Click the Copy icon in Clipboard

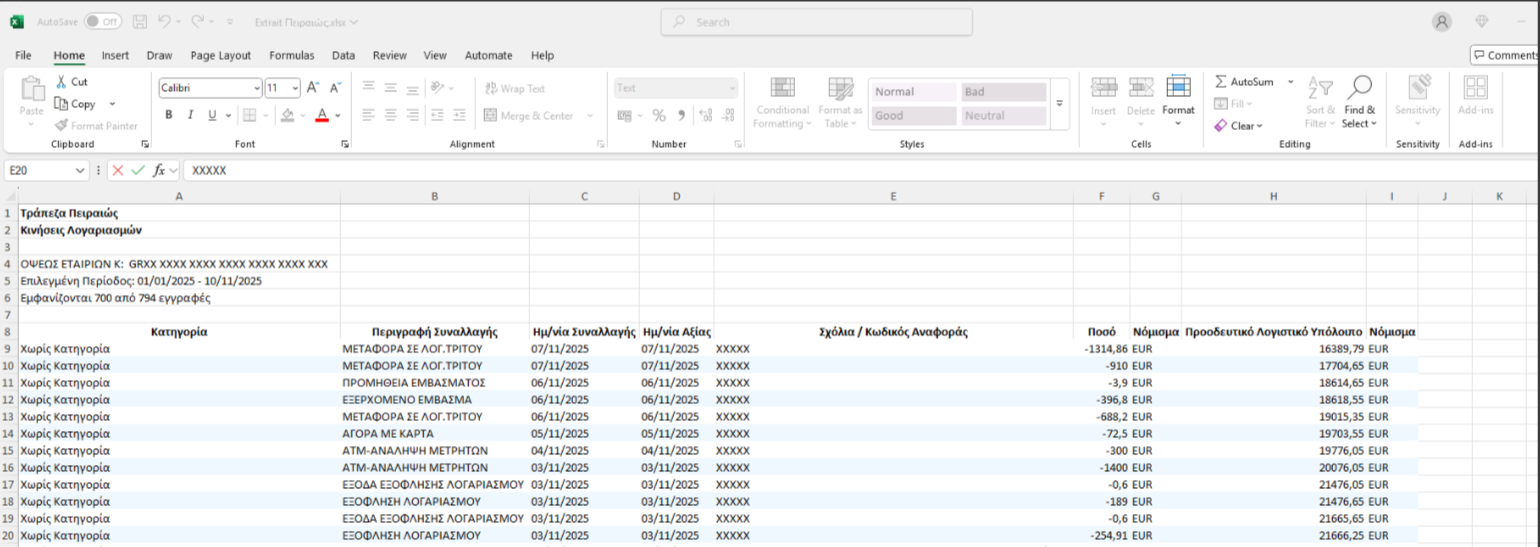[61, 104]
